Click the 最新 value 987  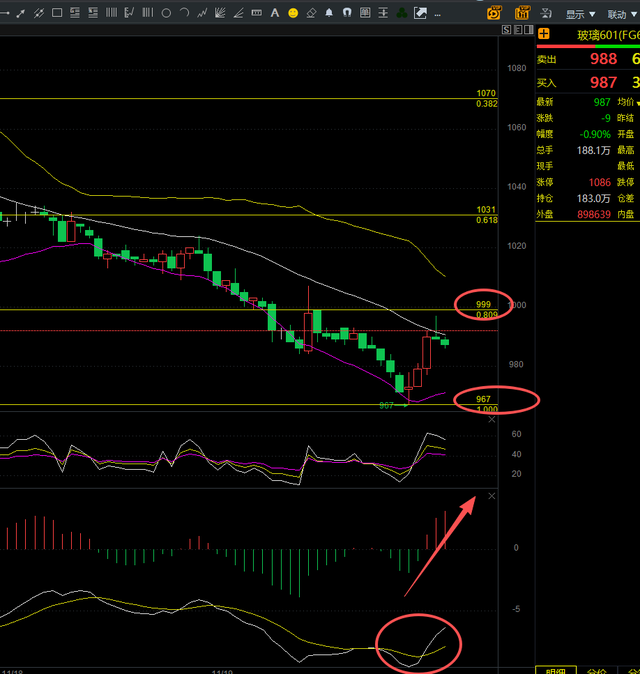(602, 102)
